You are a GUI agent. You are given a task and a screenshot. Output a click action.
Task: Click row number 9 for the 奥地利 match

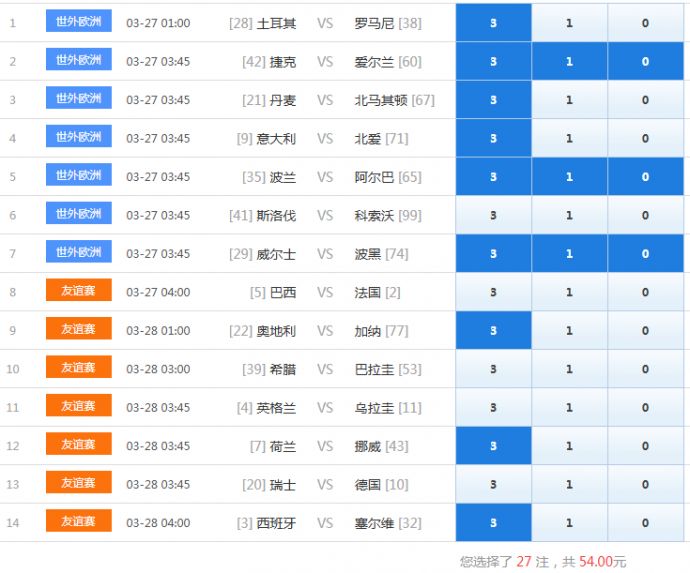pyautogui.click(x=13, y=331)
